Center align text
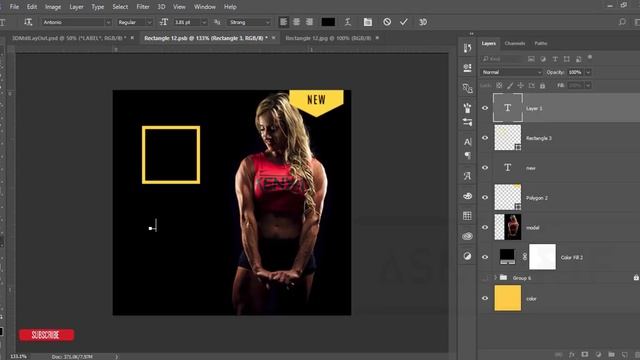The width and height of the screenshot is (640, 360). pos(297,22)
